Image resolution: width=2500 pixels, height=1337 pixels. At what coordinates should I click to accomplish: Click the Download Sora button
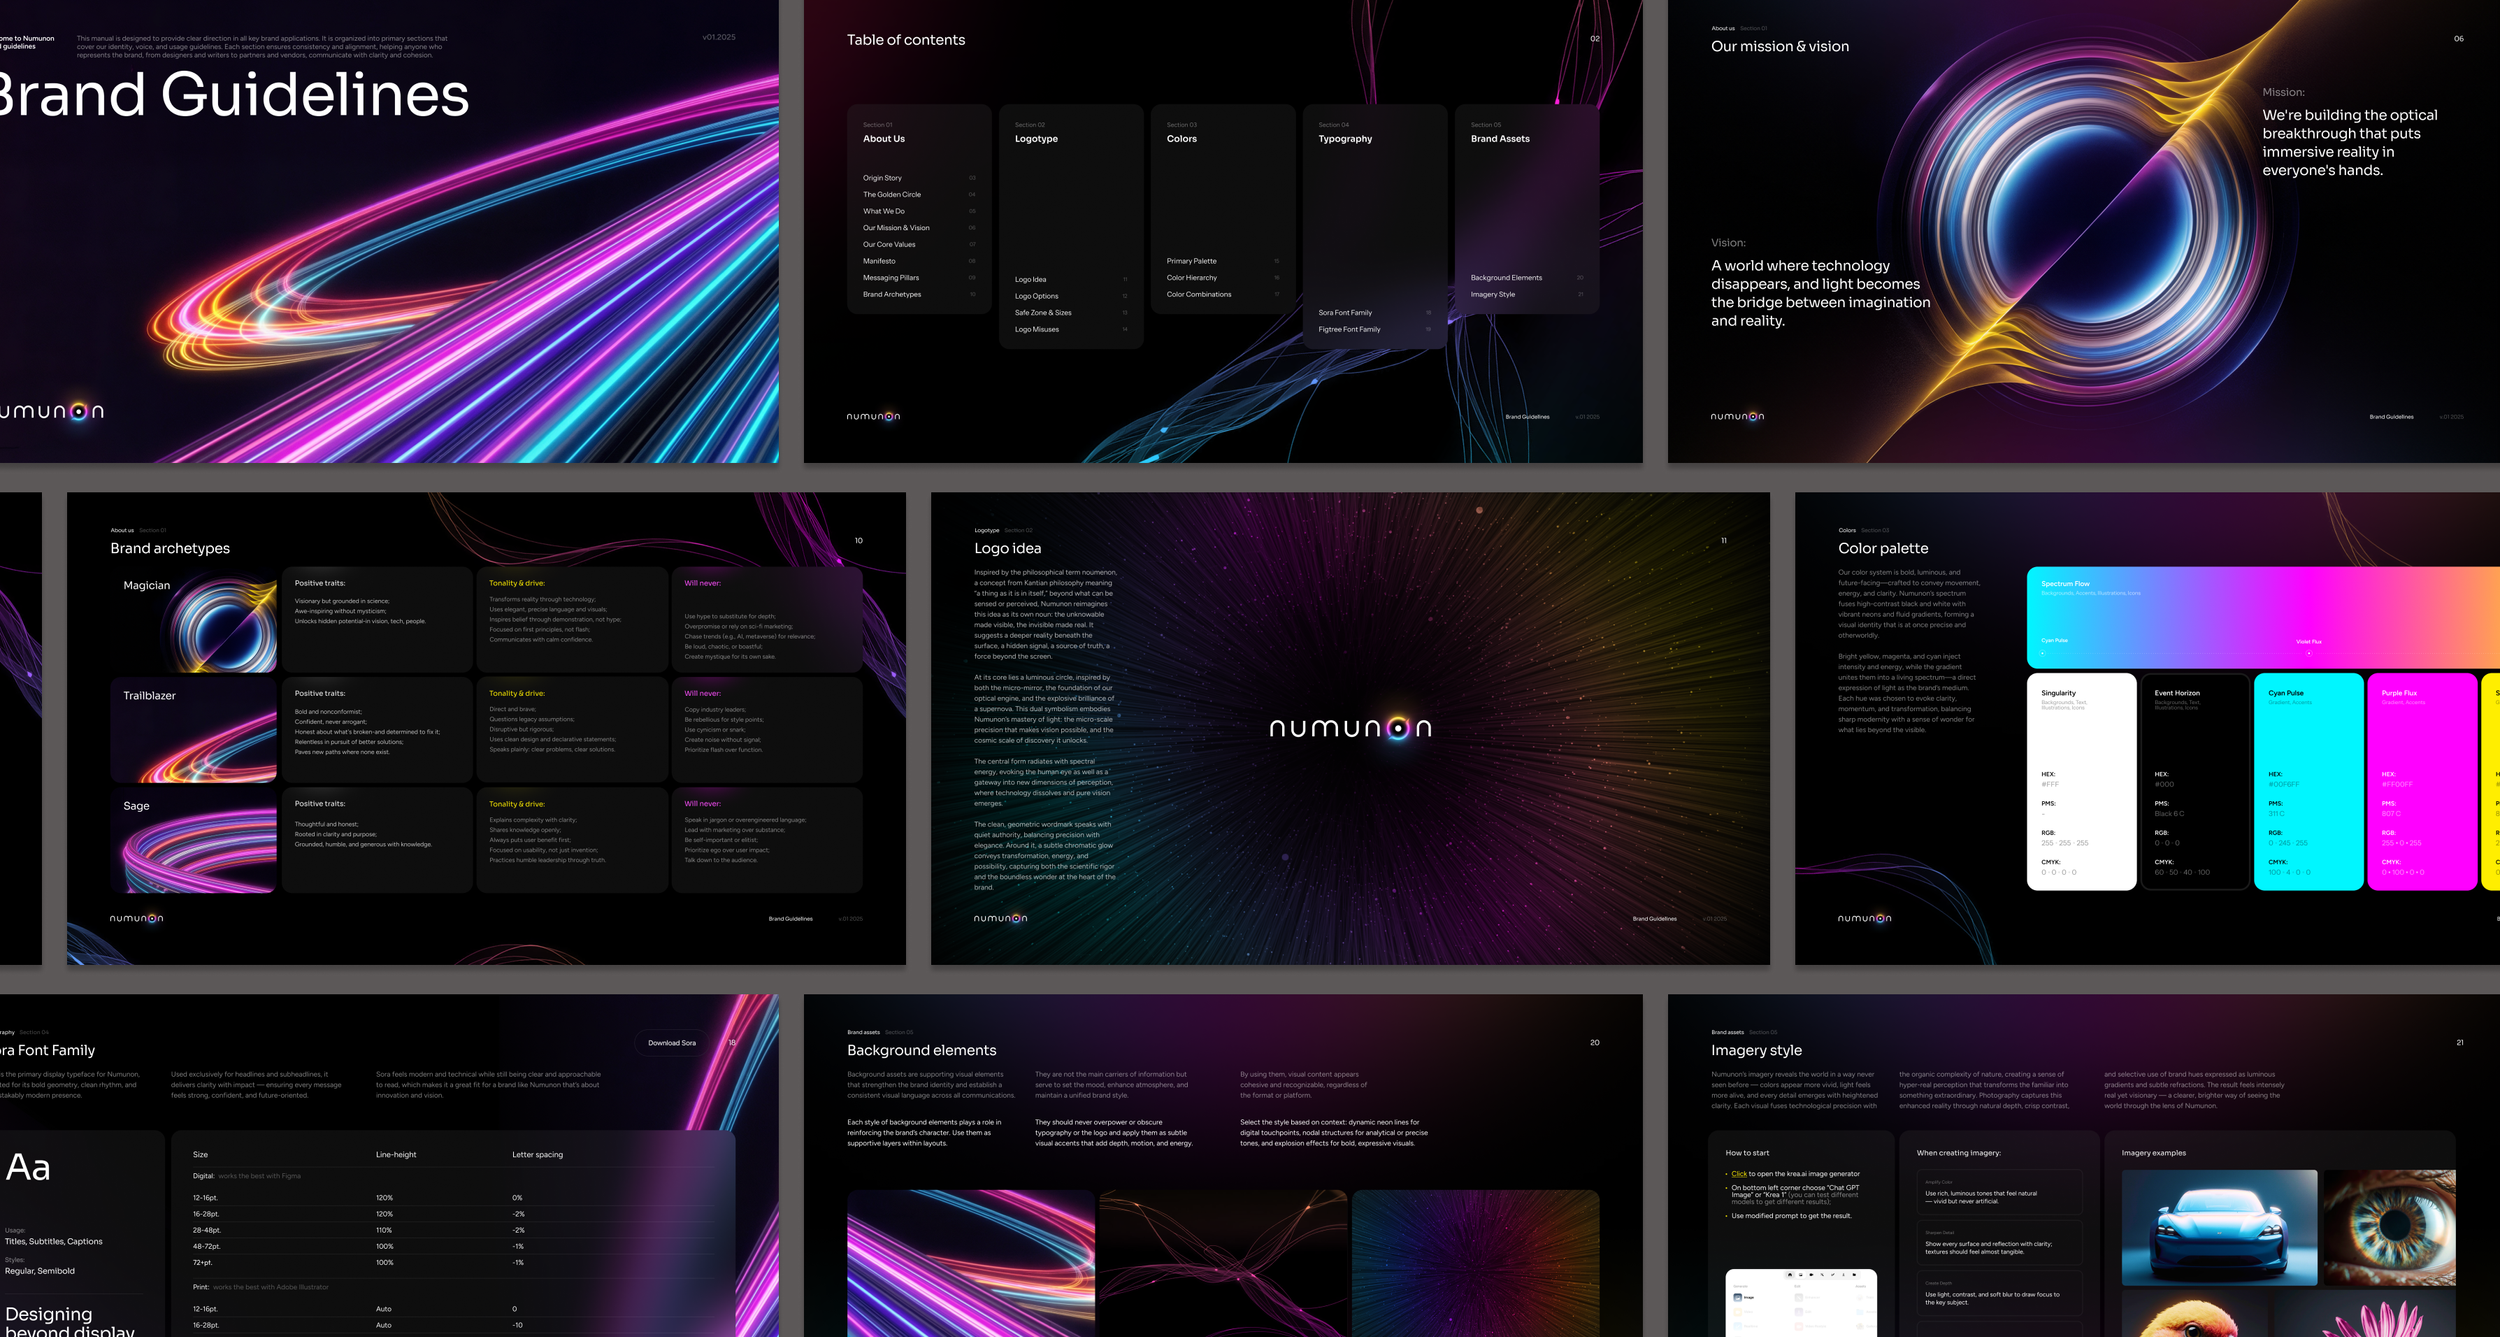coord(672,1043)
